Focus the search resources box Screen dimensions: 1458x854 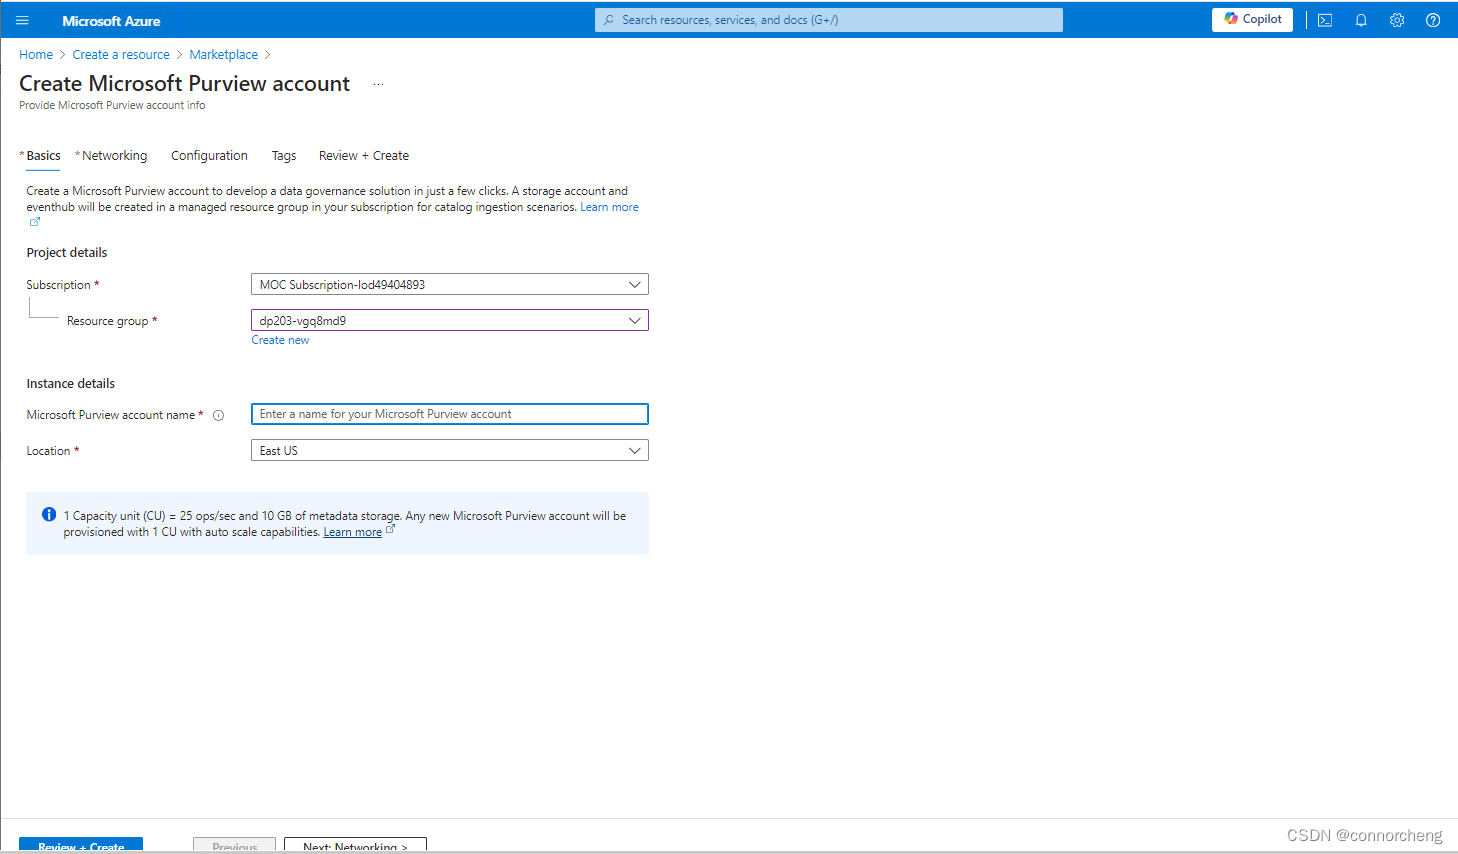[829, 20]
